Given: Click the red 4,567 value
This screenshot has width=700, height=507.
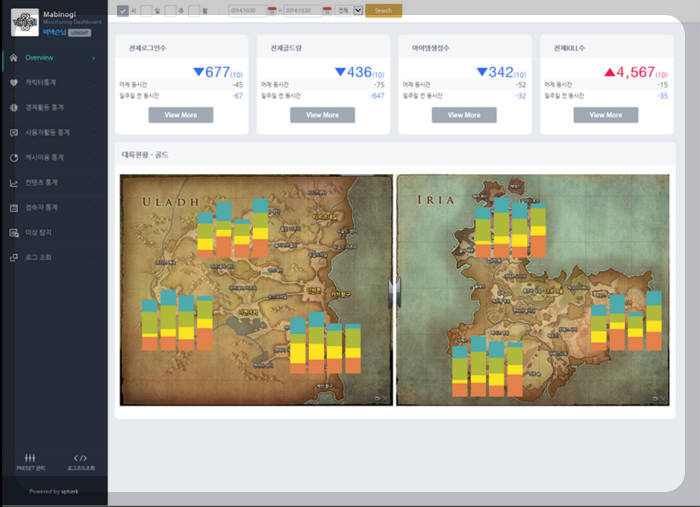Looking at the screenshot, I should [636, 72].
